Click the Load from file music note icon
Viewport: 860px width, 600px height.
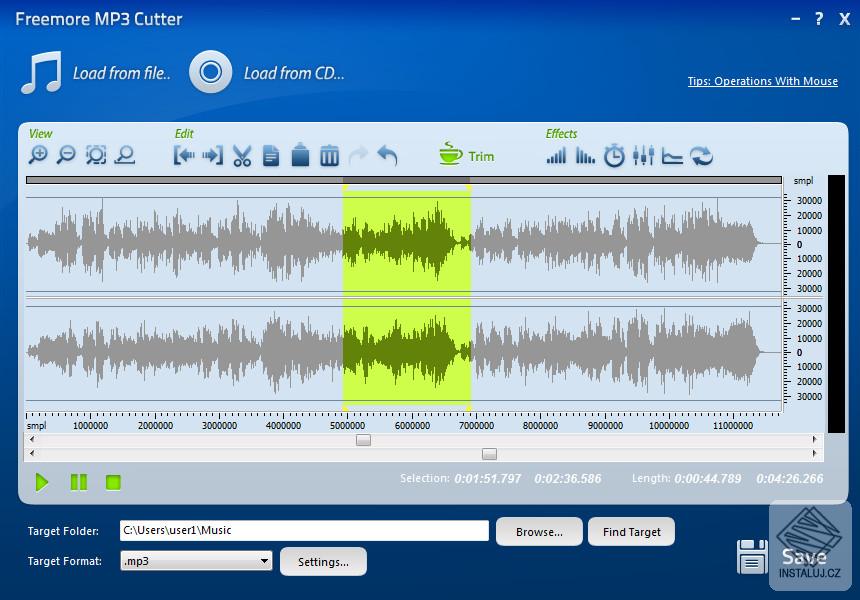[x=41, y=72]
